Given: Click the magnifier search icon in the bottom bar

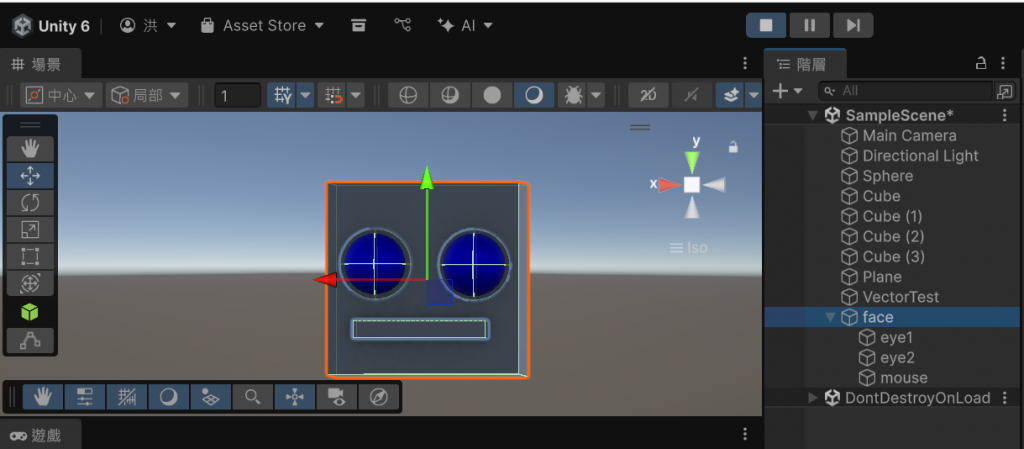Looking at the screenshot, I should click(252, 397).
